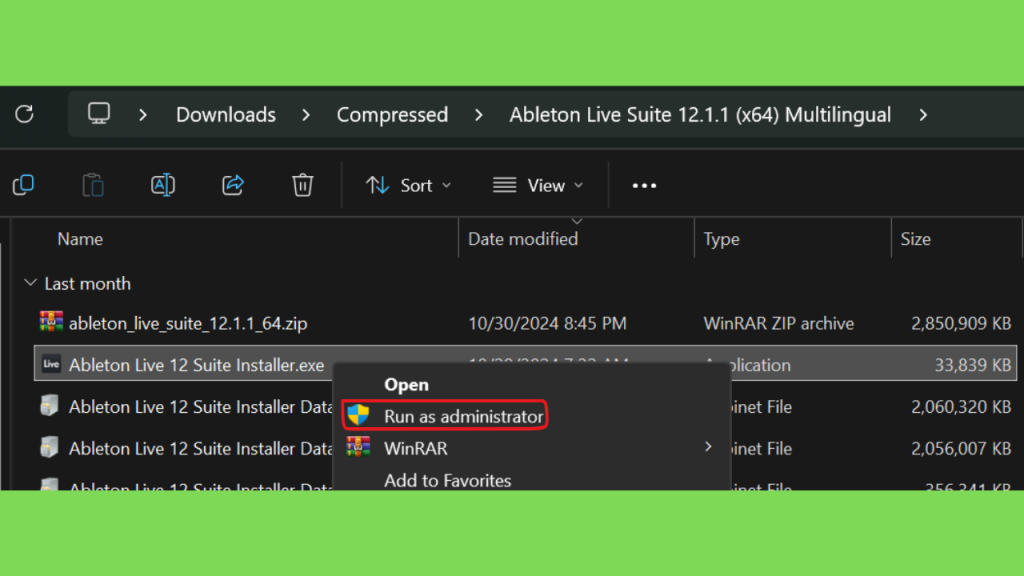The width and height of the screenshot is (1024, 576).
Task: Collapse the Last month group
Action: click(x=30, y=283)
